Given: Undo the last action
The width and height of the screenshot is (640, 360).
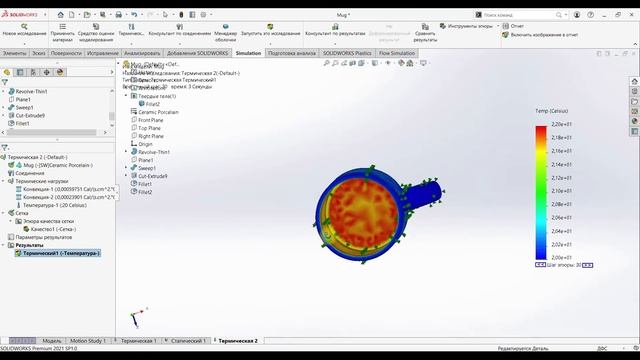Looking at the screenshot, I should pos(134,15).
